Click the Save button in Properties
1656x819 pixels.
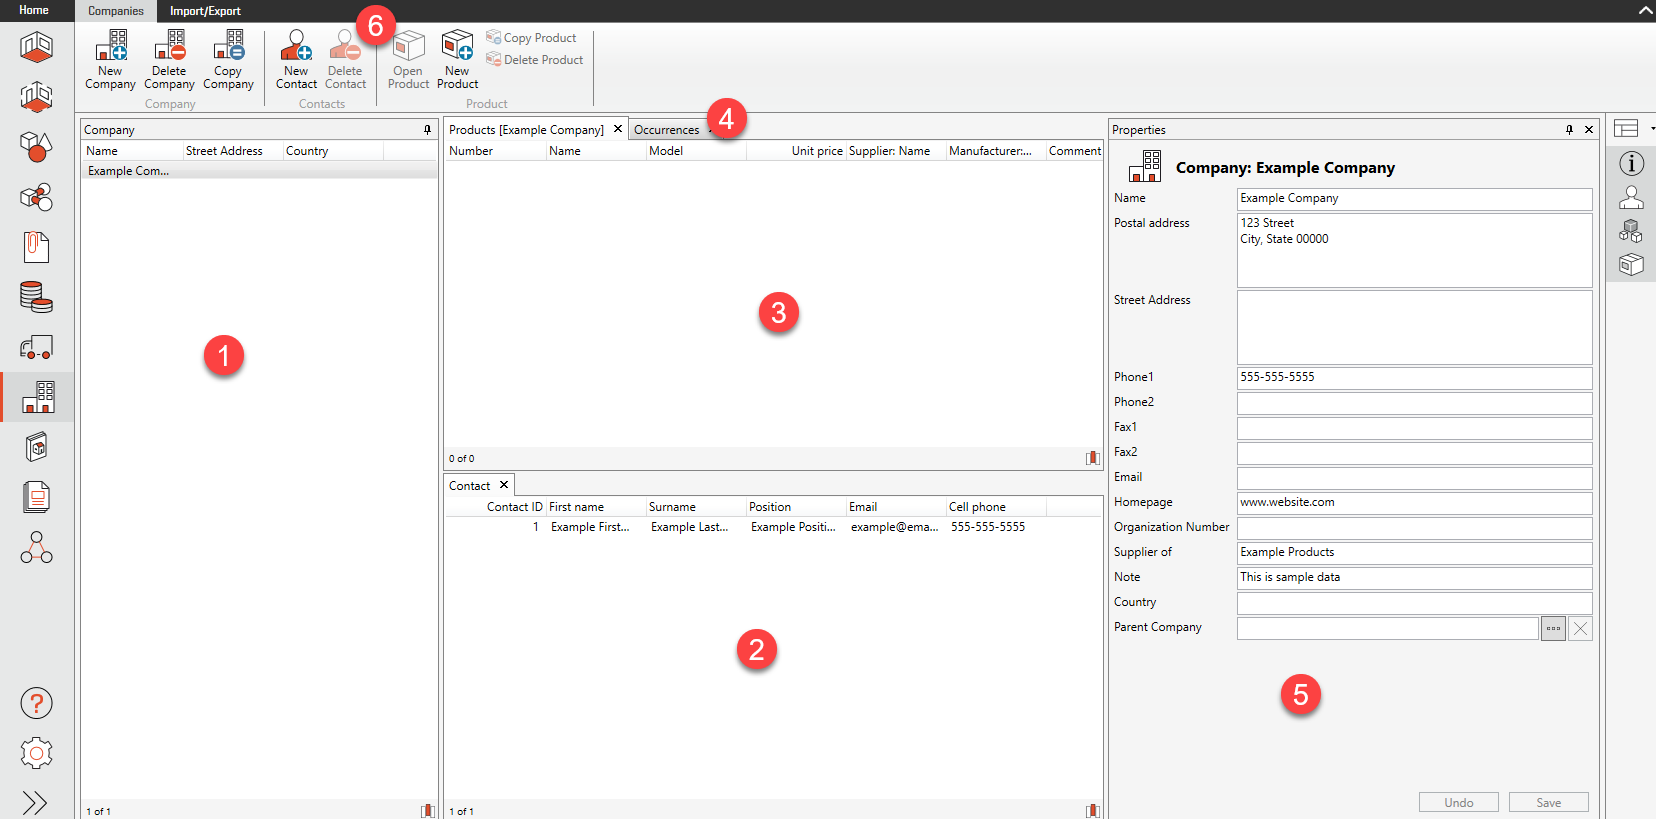tap(1548, 803)
